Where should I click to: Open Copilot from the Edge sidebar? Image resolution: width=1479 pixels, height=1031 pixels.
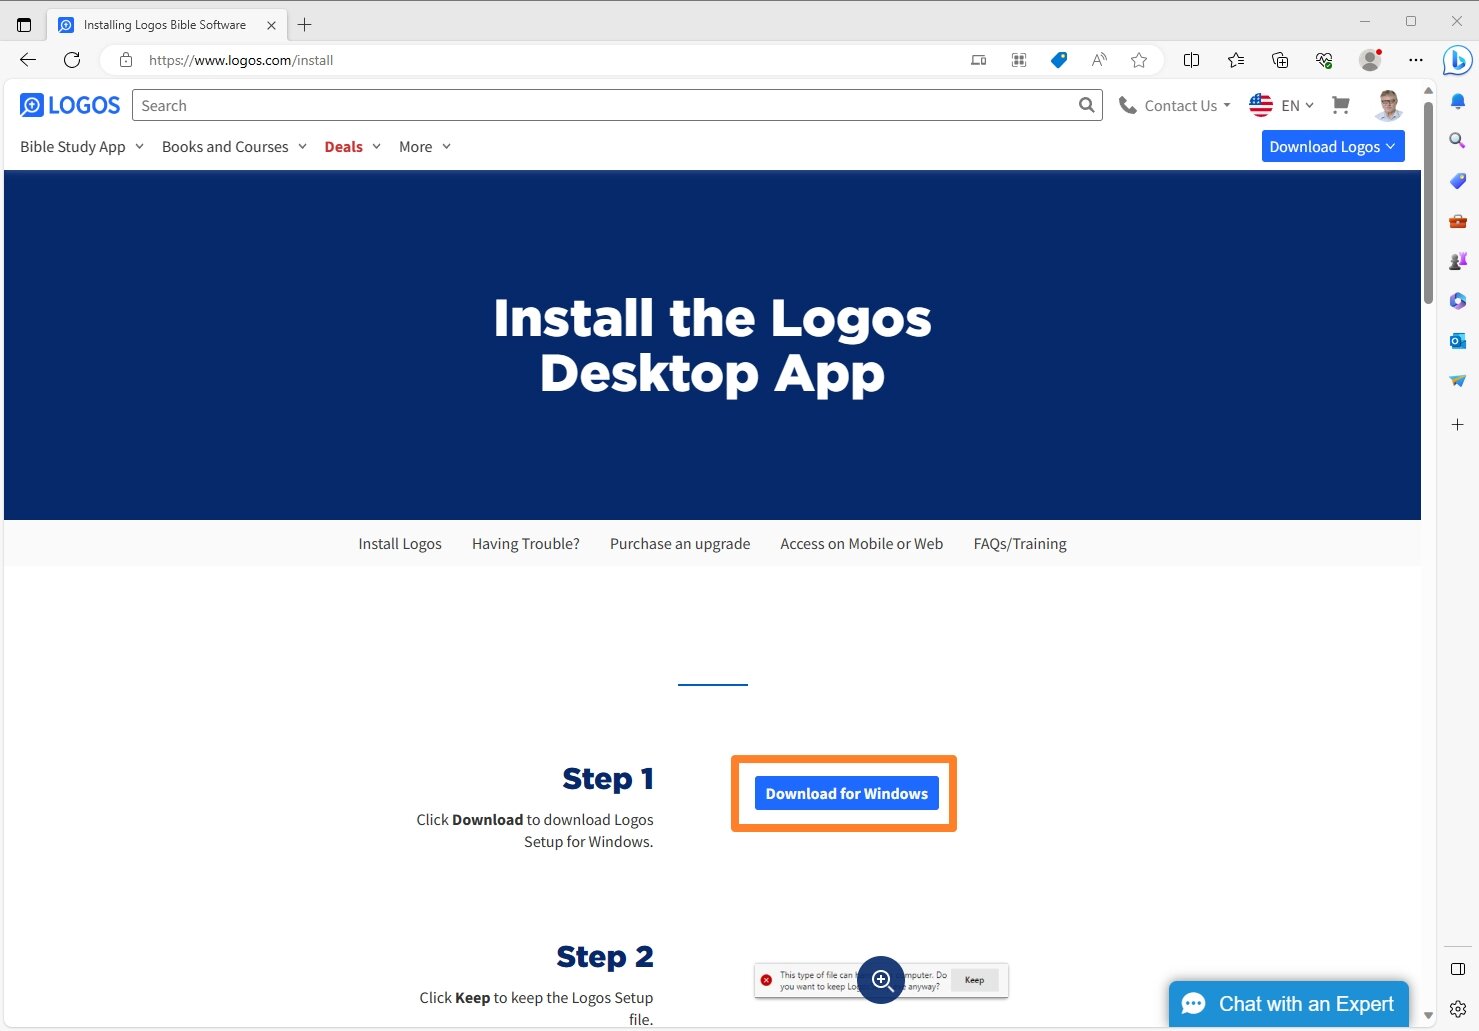click(1457, 60)
